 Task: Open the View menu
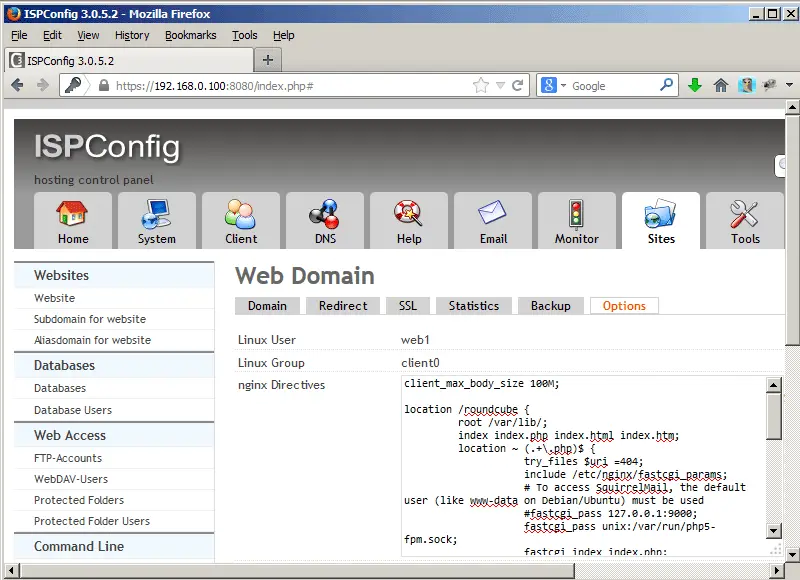coord(88,35)
